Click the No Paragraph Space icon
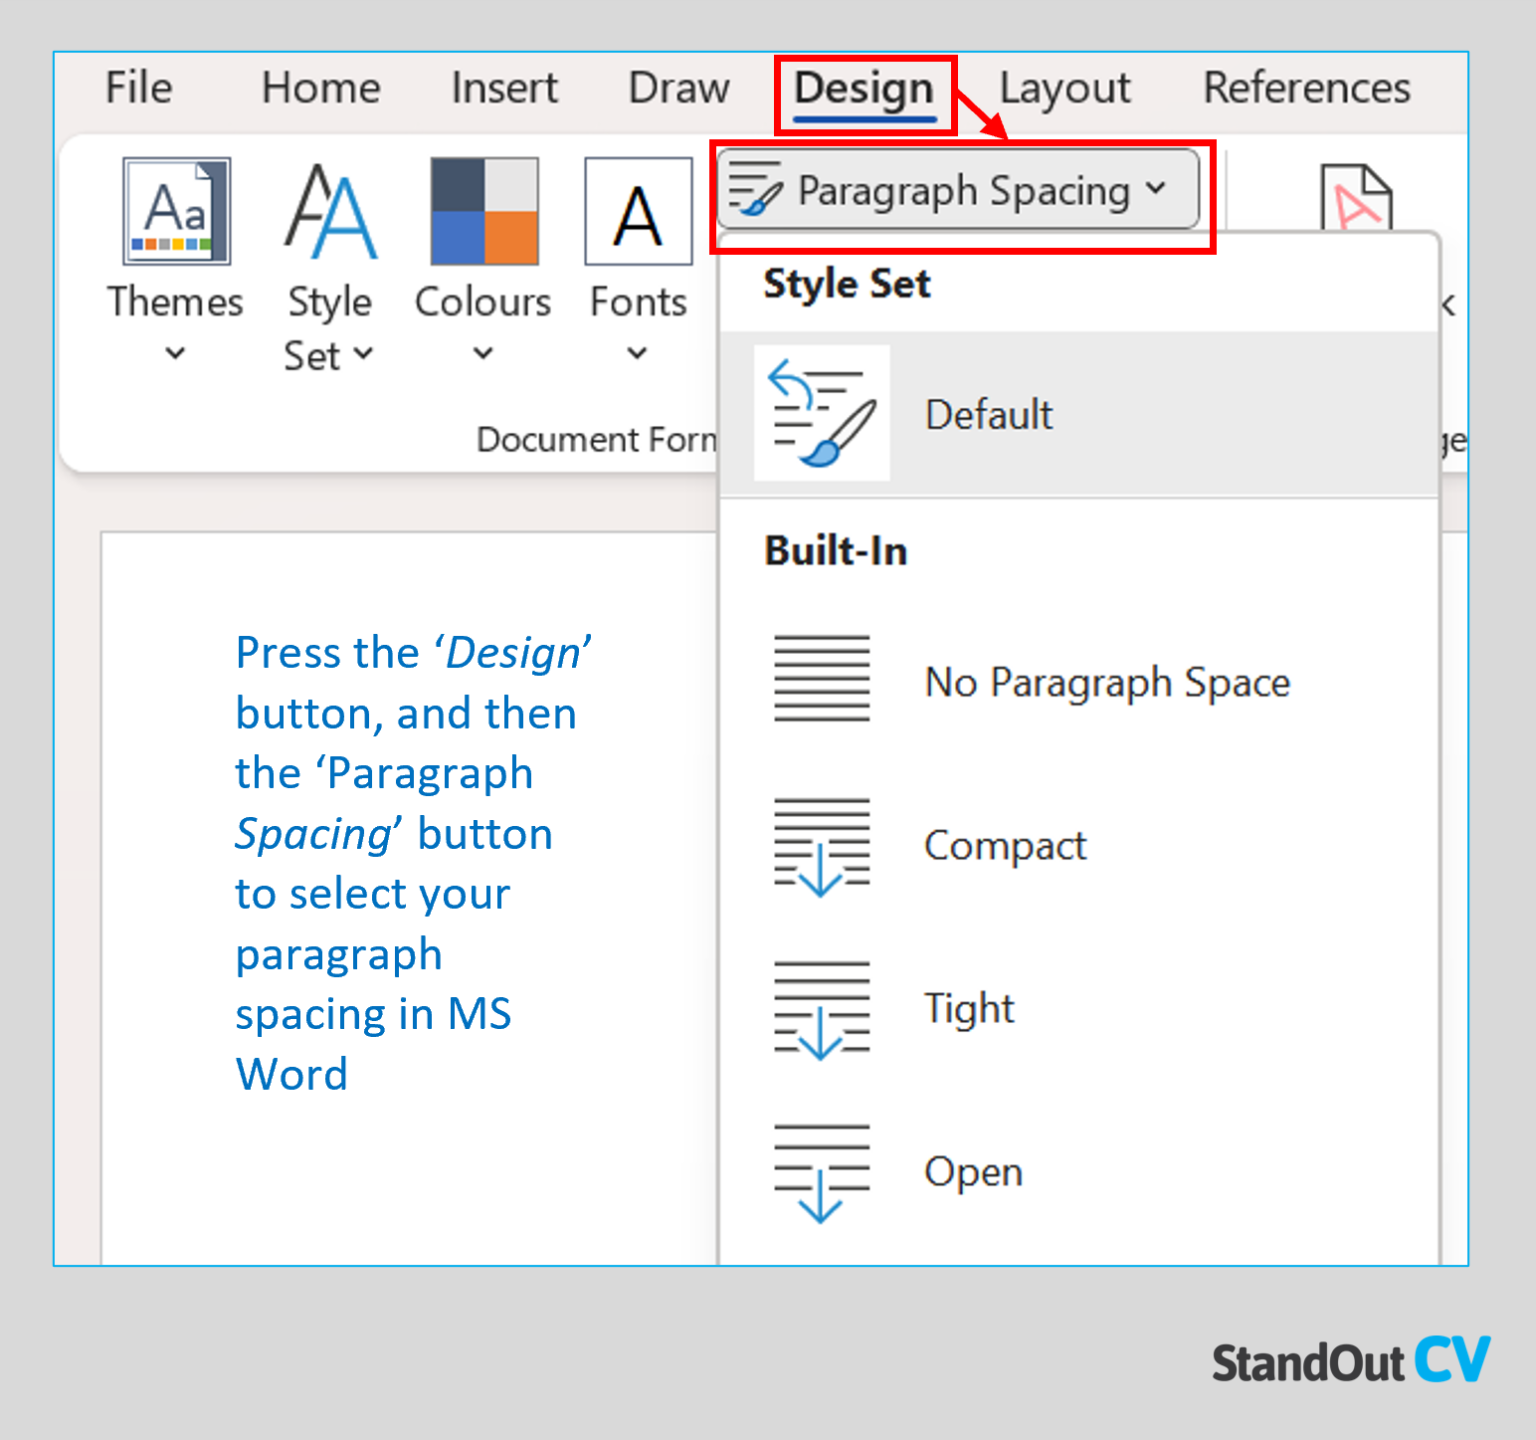 point(820,681)
